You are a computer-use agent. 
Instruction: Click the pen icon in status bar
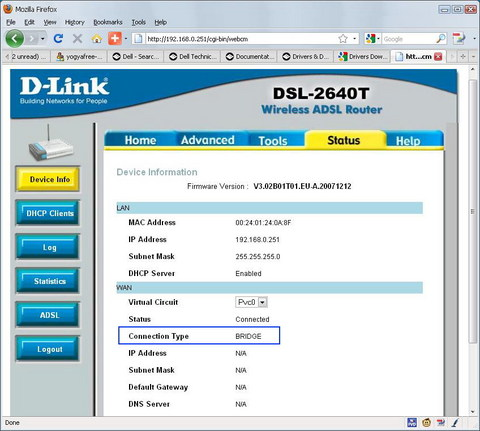(455, 423)
